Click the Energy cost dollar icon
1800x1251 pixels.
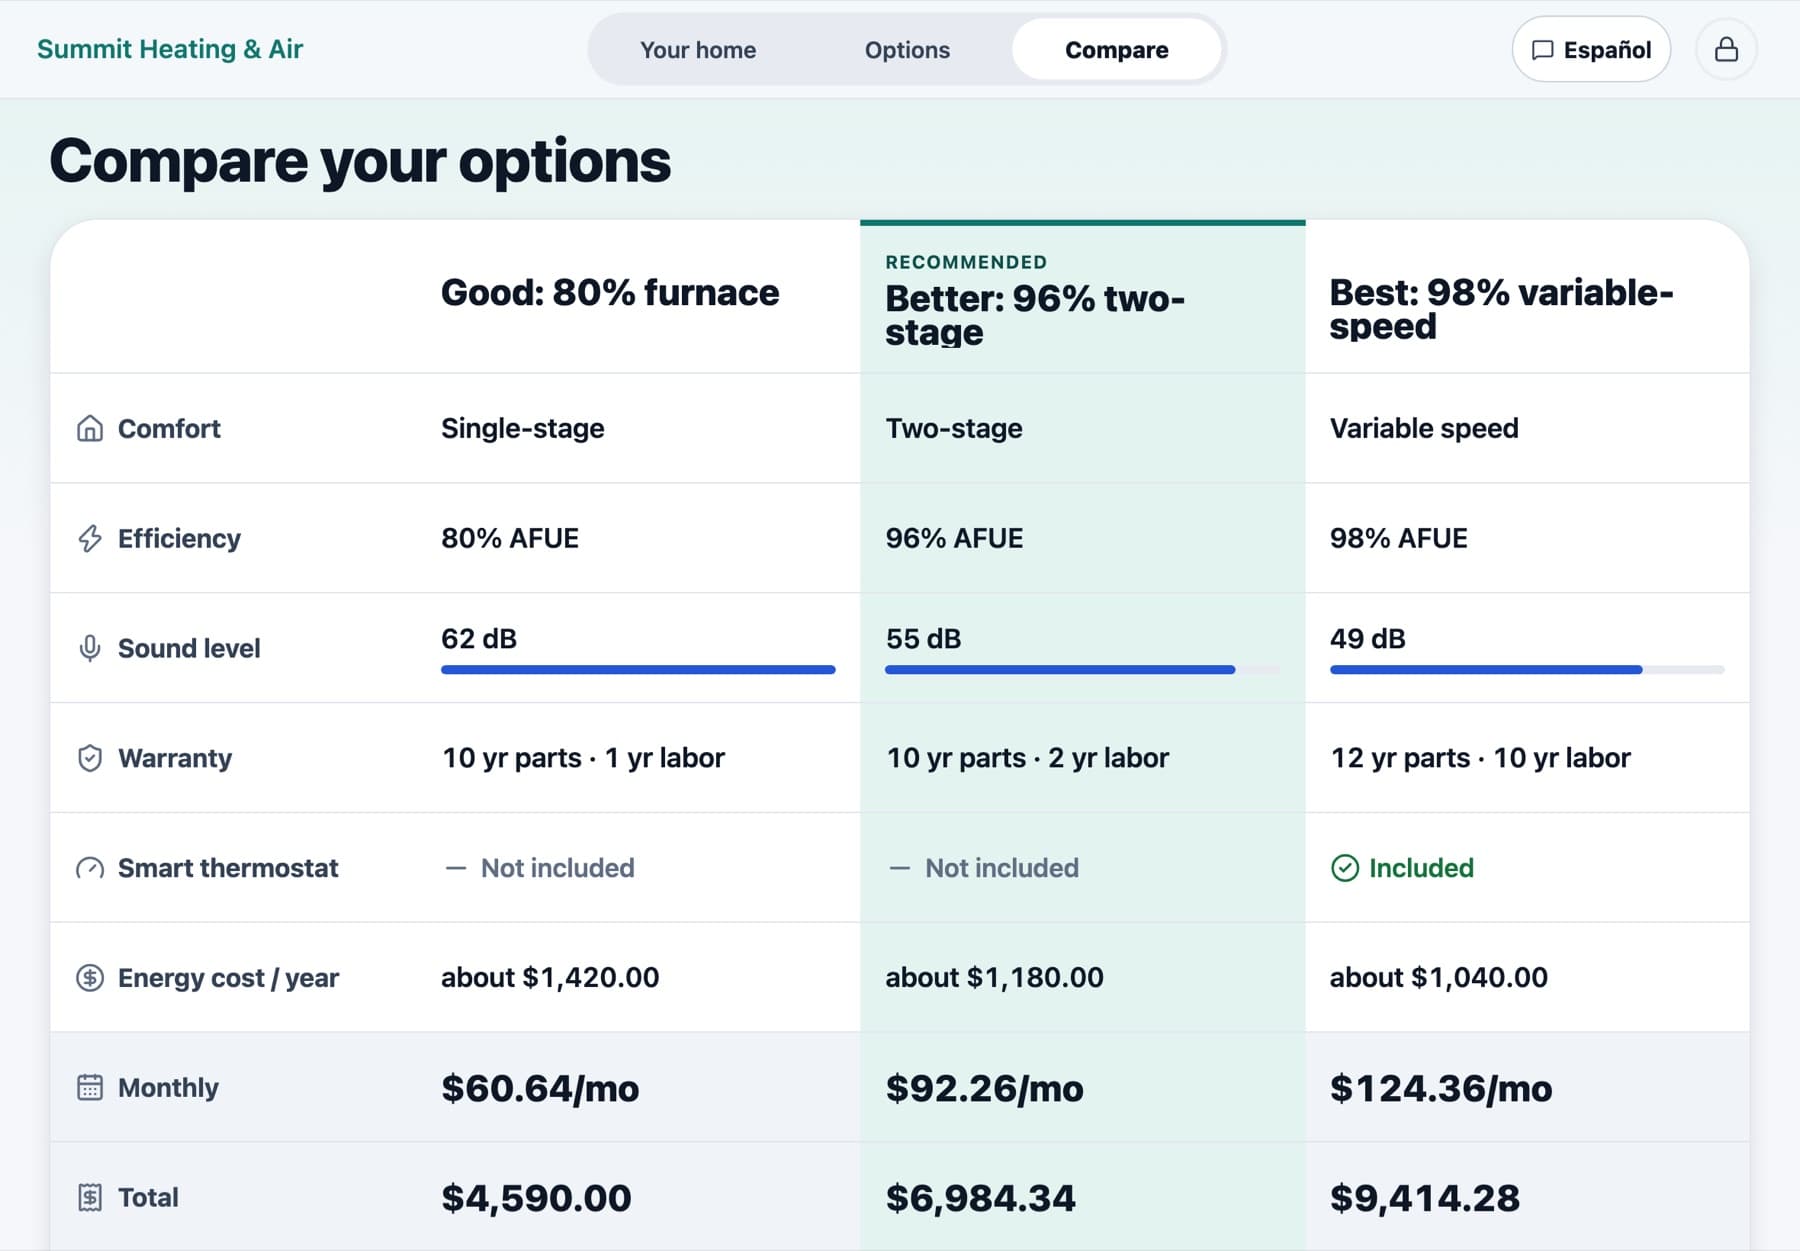point(90,977)
